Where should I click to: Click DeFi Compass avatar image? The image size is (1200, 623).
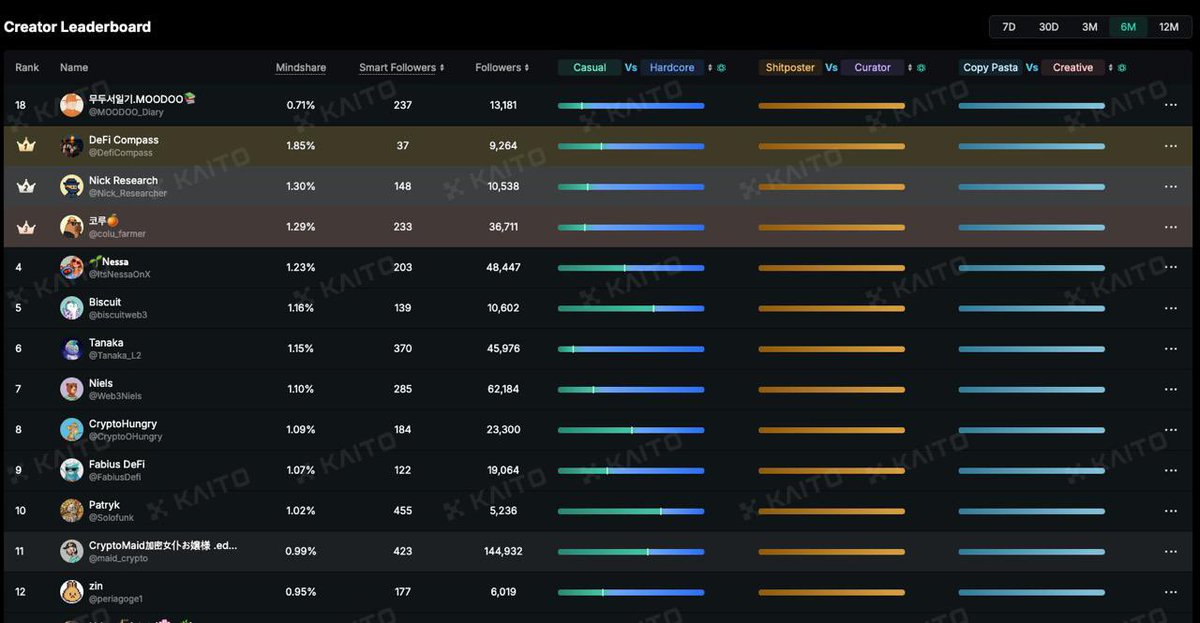click(71, 146)
